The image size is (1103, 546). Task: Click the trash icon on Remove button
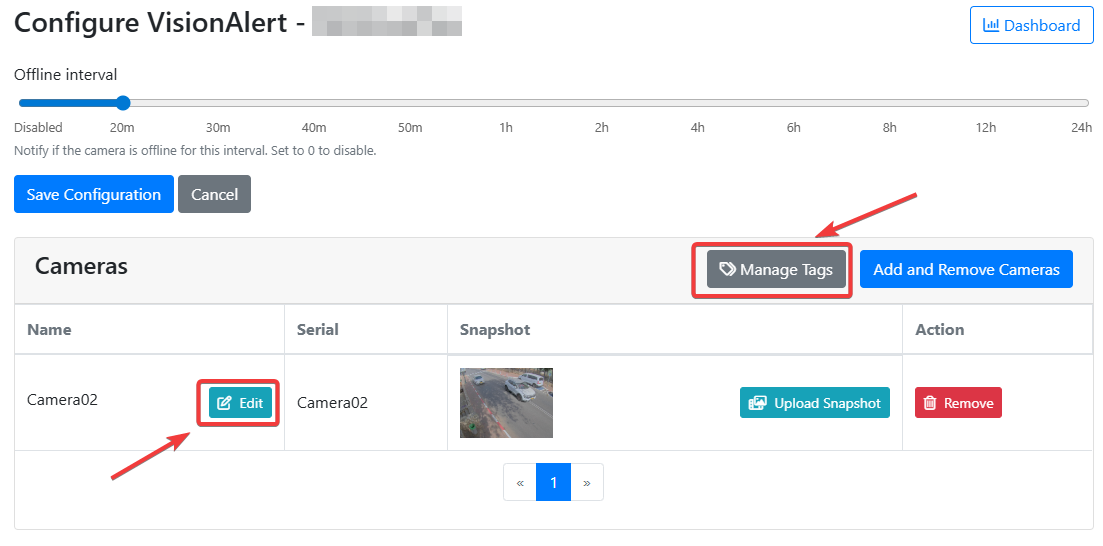tap(930, 403)
